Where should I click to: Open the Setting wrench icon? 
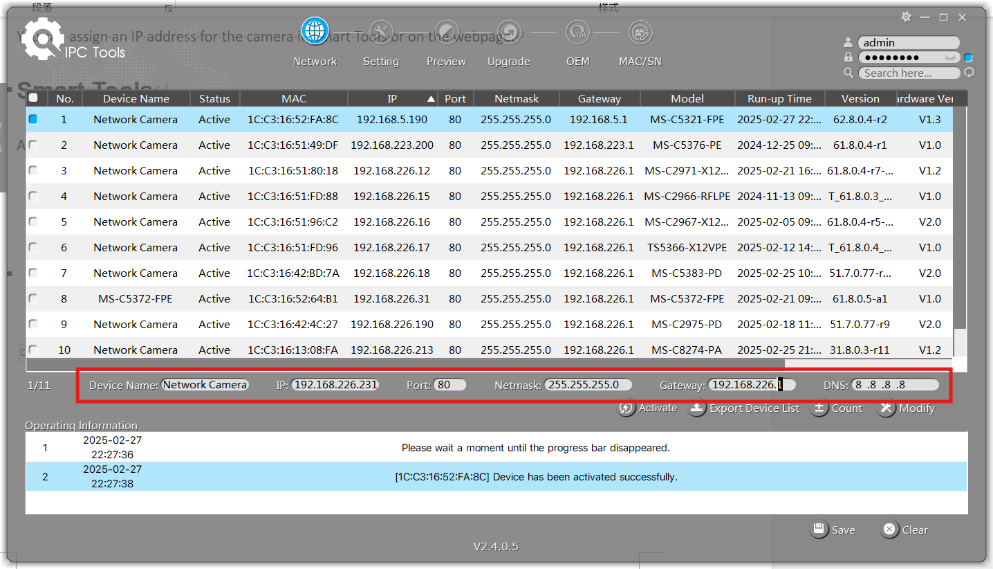[x=381, y=32]
